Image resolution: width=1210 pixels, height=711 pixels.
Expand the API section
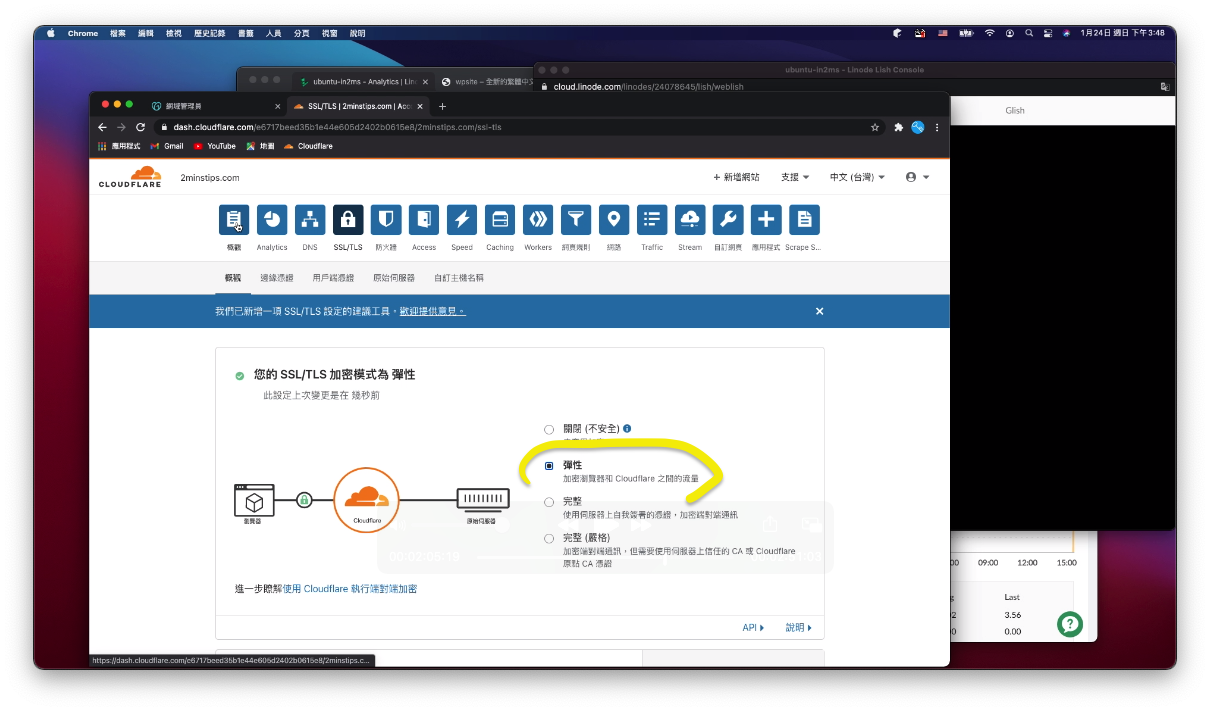(753, 628)
